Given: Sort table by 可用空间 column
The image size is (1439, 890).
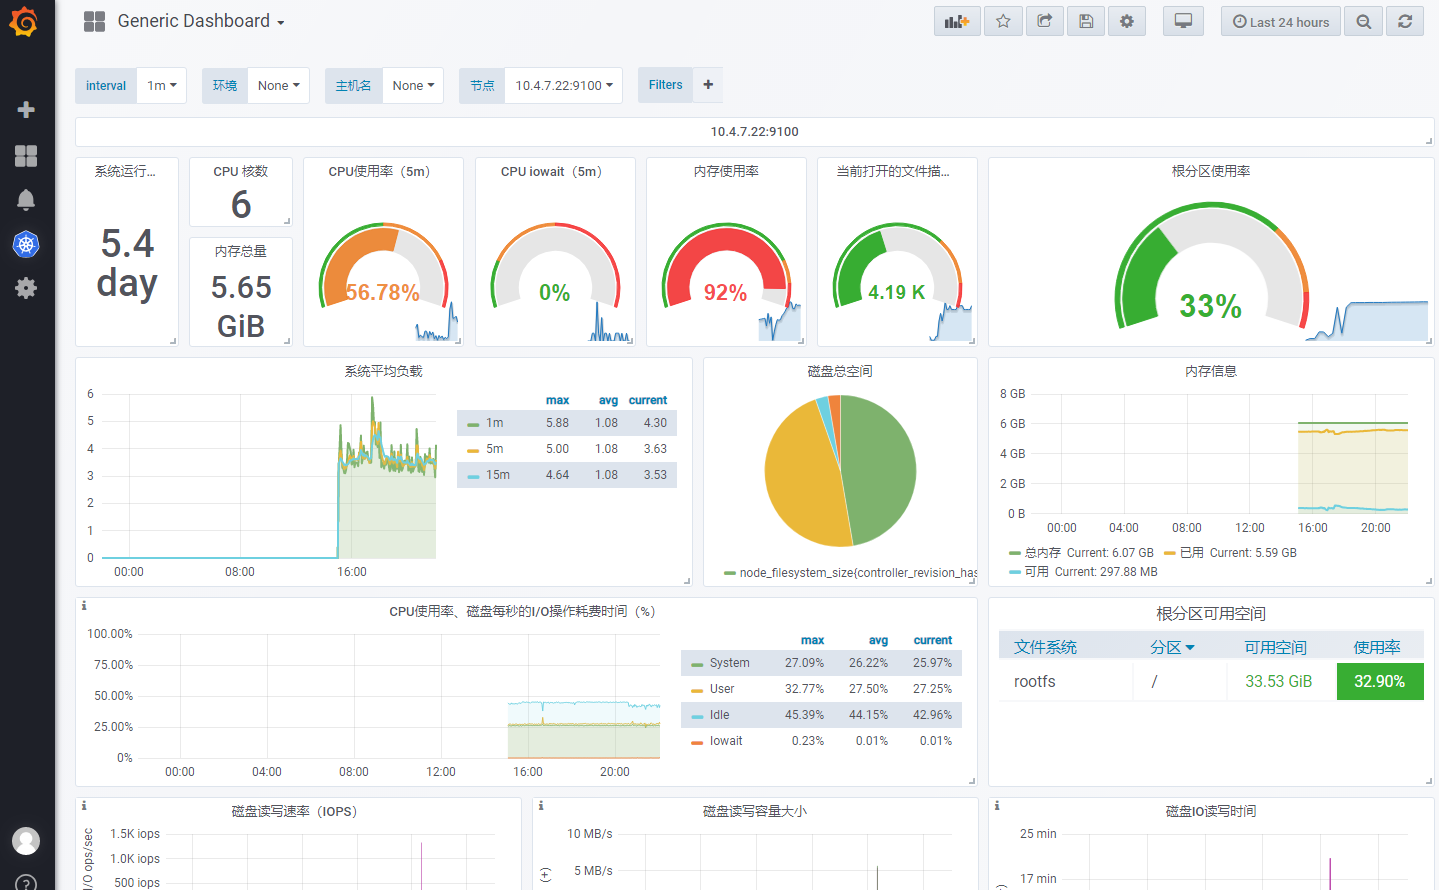Looking at the screenshot, I should coord(1275,647).
